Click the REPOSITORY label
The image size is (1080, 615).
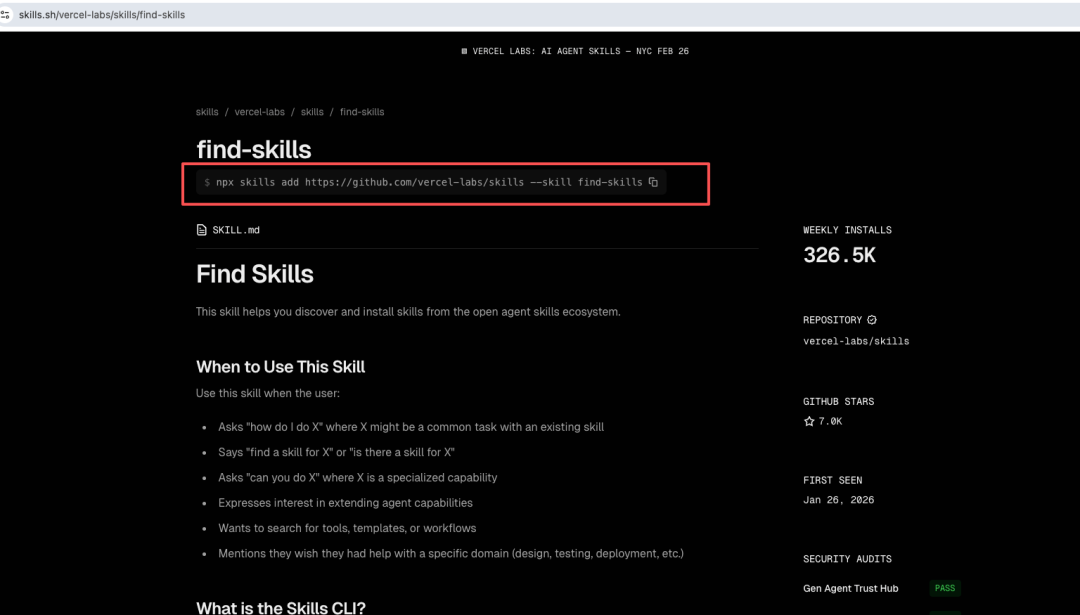(x=832, y=320)
